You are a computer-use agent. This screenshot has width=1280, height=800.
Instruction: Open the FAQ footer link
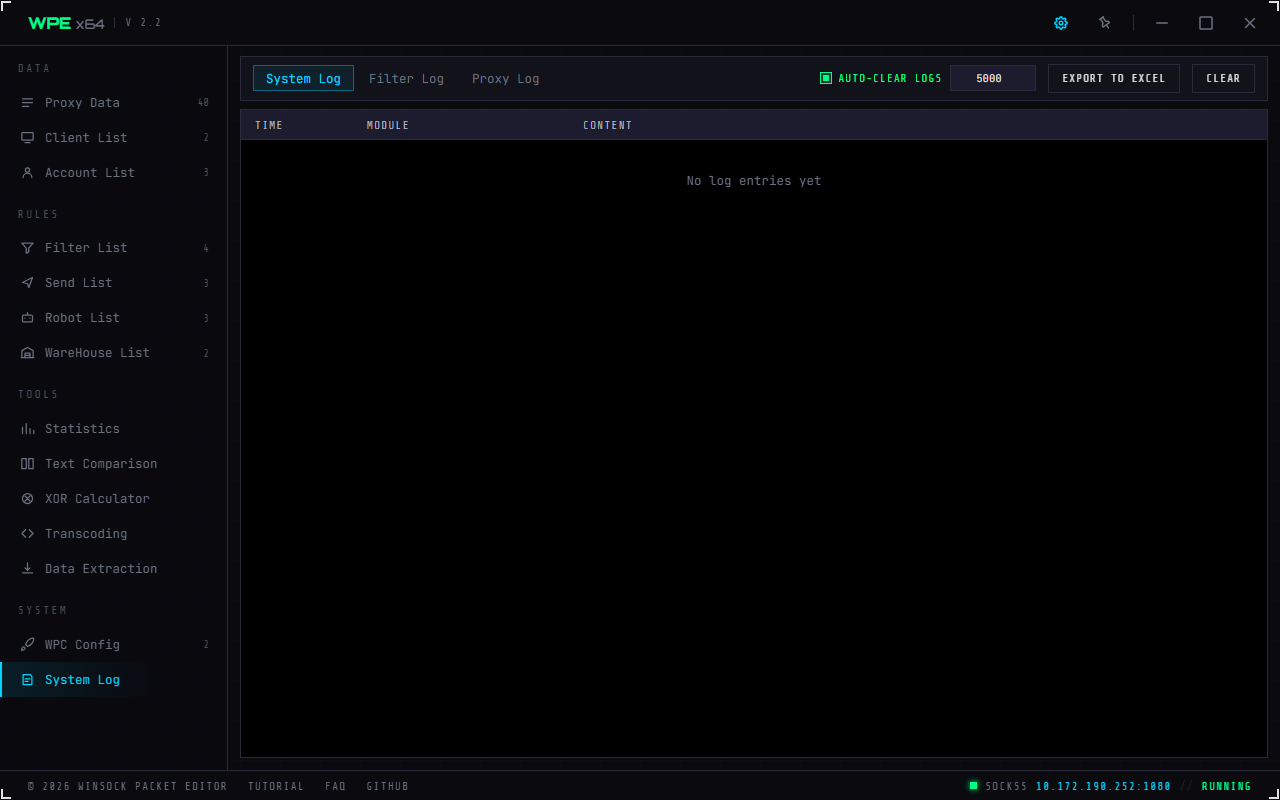(335, 786)
